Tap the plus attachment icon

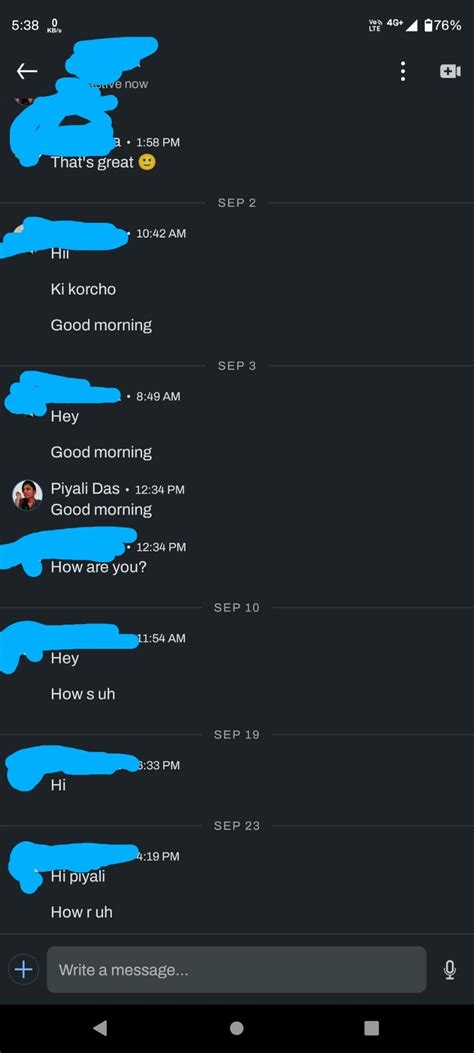click(23, 970)
